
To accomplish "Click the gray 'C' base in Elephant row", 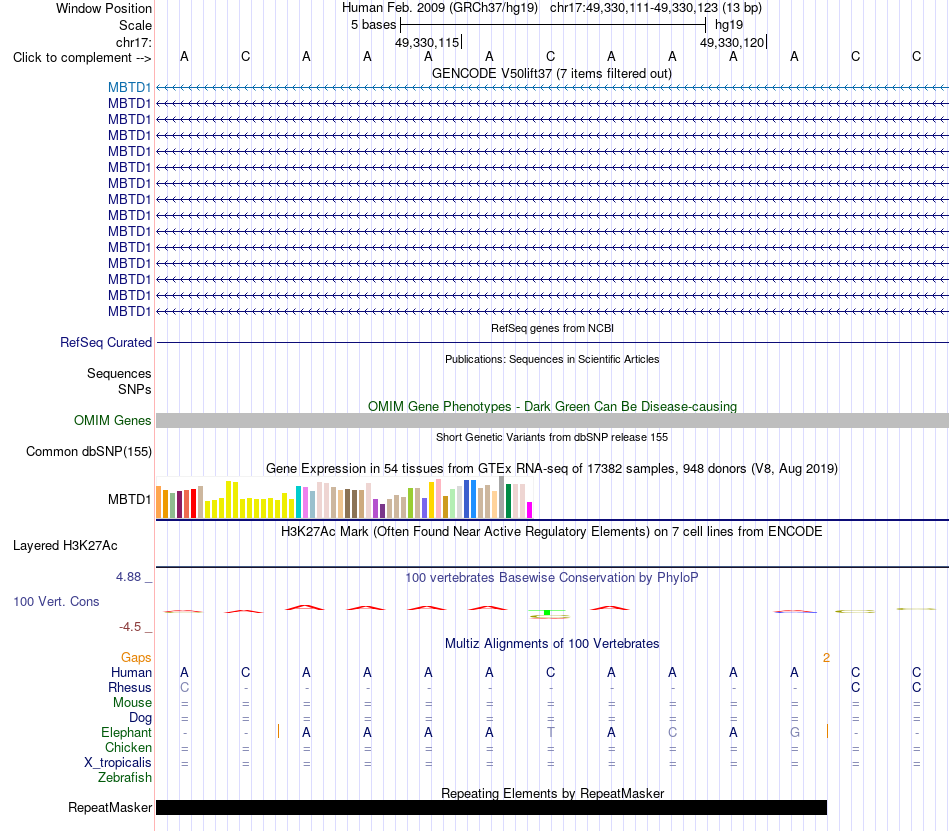I will point(673,732).
